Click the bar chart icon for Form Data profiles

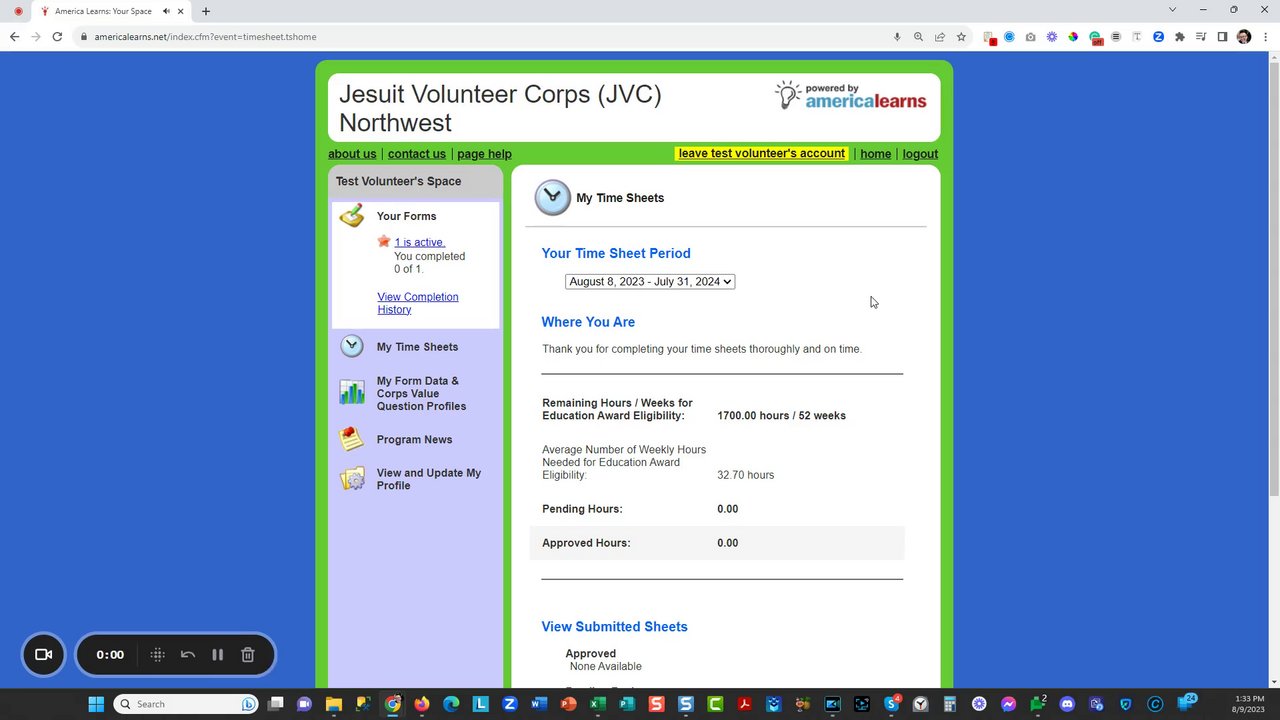click(x=352, y=392)
